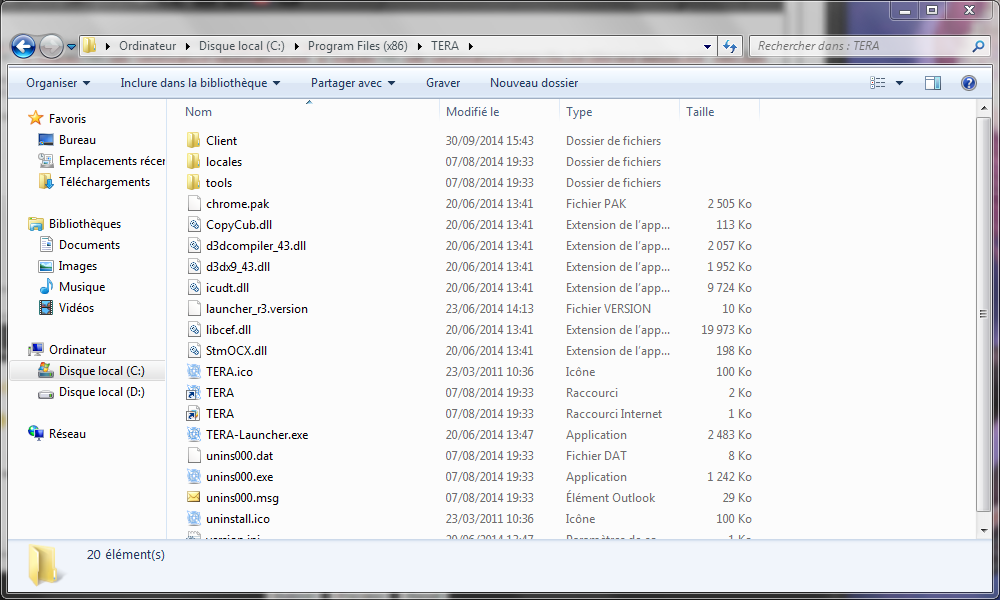The image size is (1000, 600).
Task: Open Inclure dans la bibliothèque menu
Action: point(200,83)
